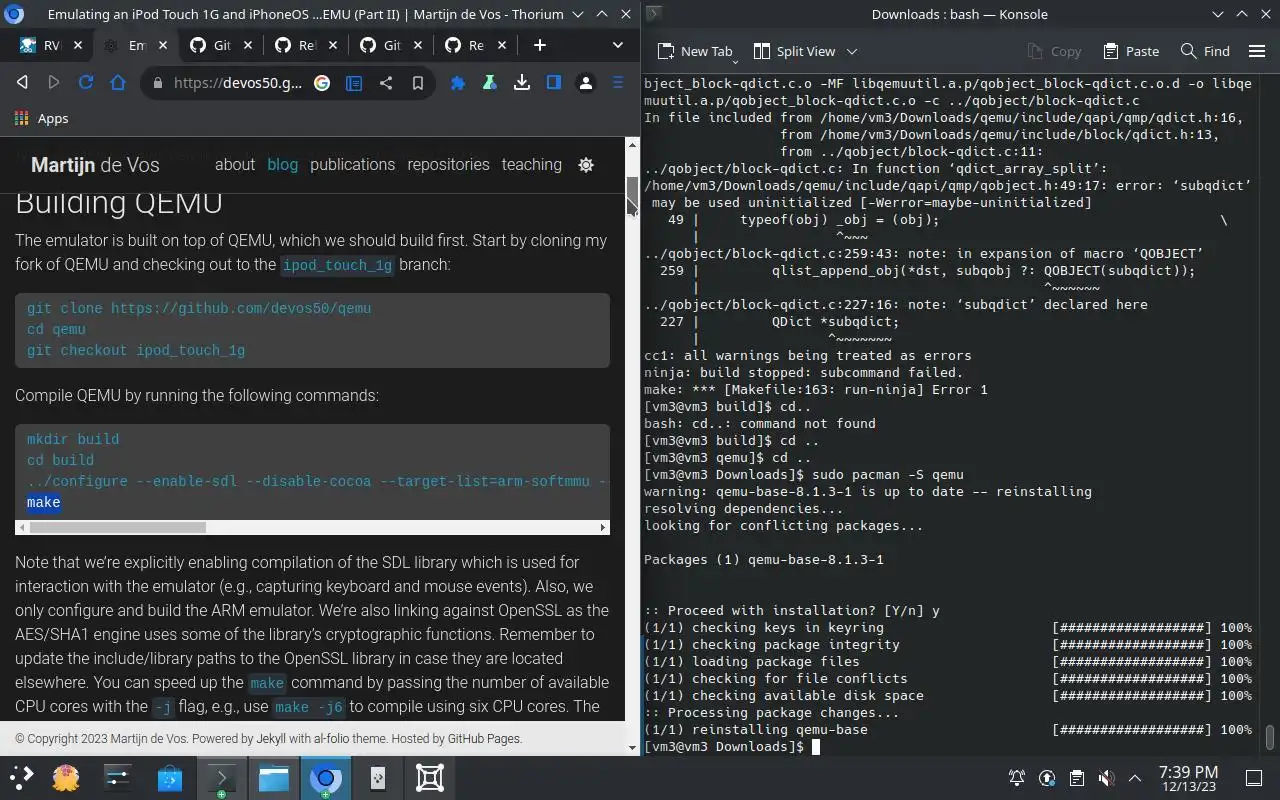1280x800 pixels.
Task: Open a New Tab in Konsole
Action: (x=695, y=51)
